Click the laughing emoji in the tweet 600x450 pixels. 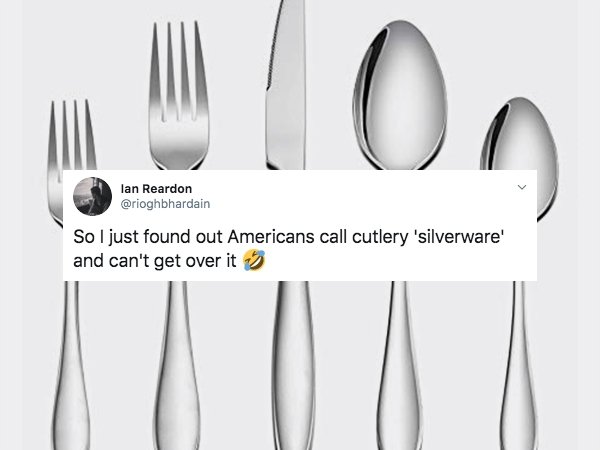[x=254, y=260]
